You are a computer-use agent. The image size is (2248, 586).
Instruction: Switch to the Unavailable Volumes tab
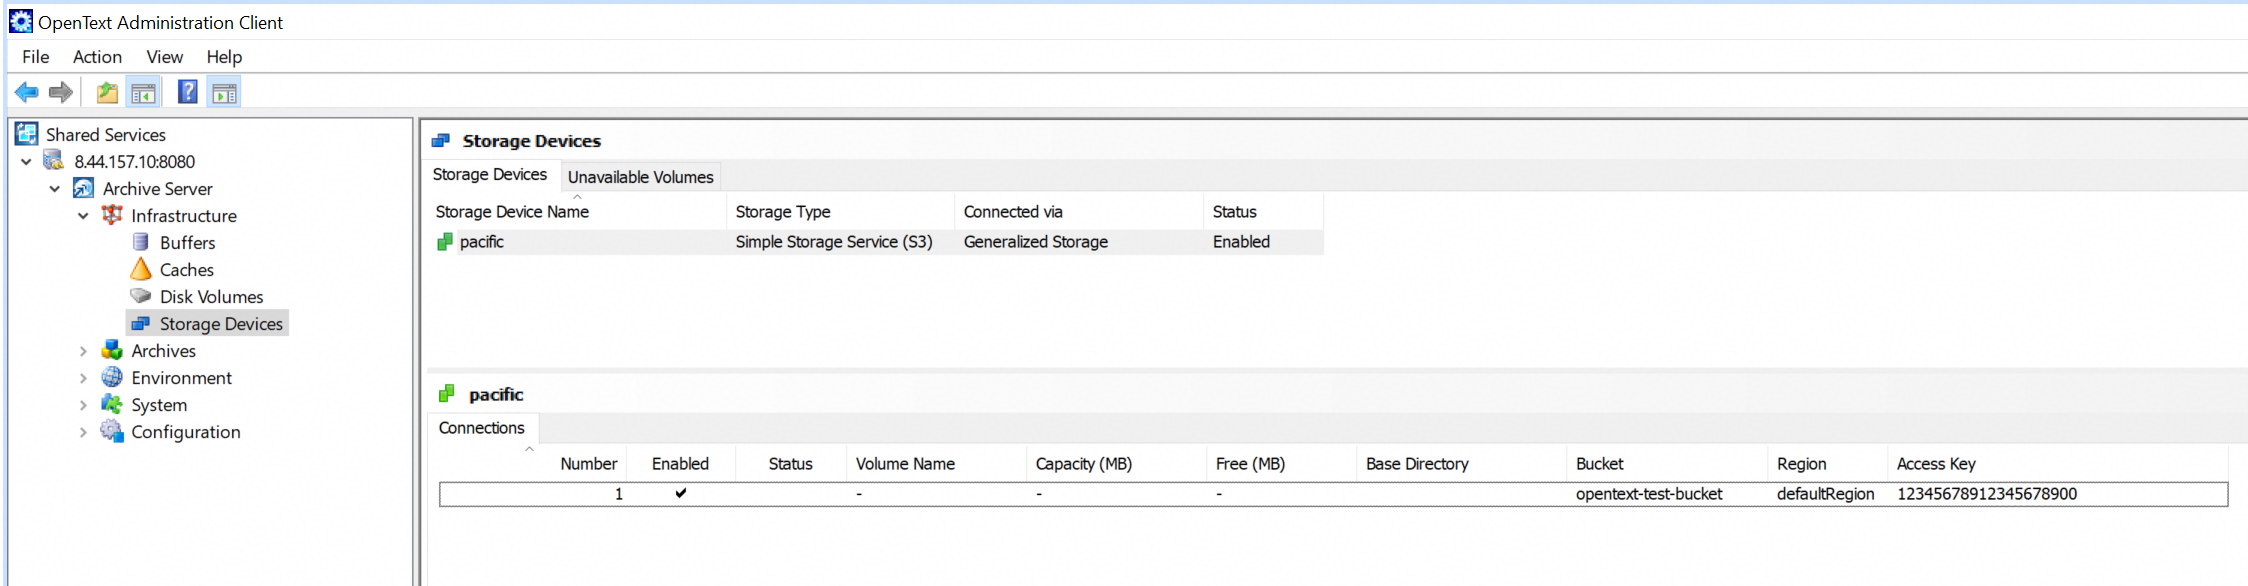point(641,177)
